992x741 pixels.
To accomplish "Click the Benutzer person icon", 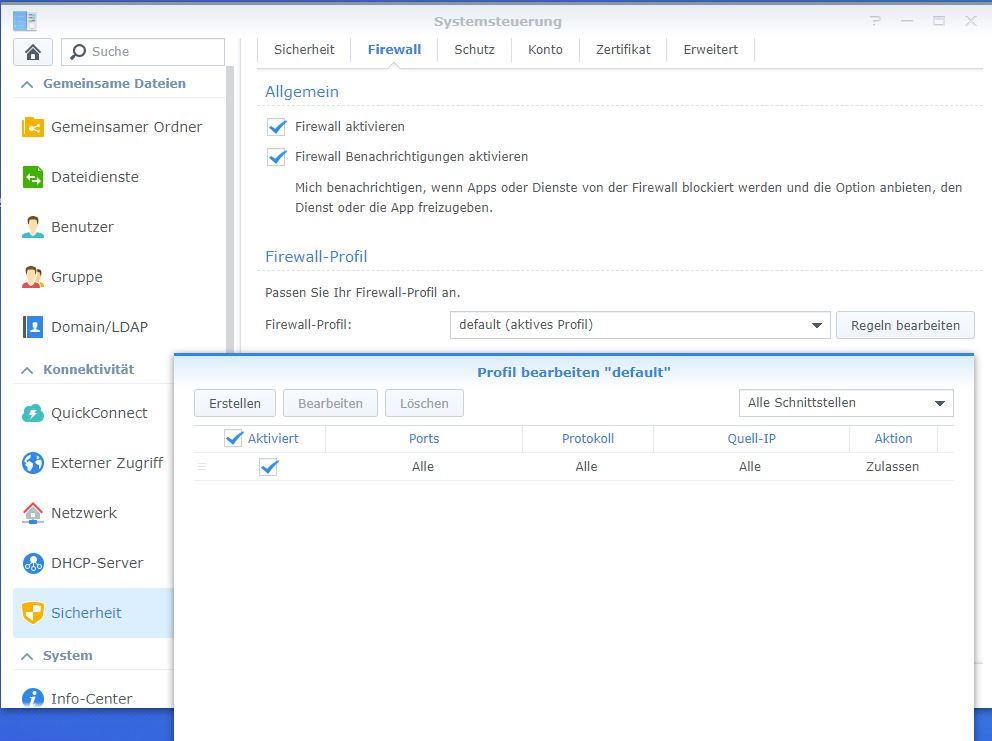I will (33, 227).
